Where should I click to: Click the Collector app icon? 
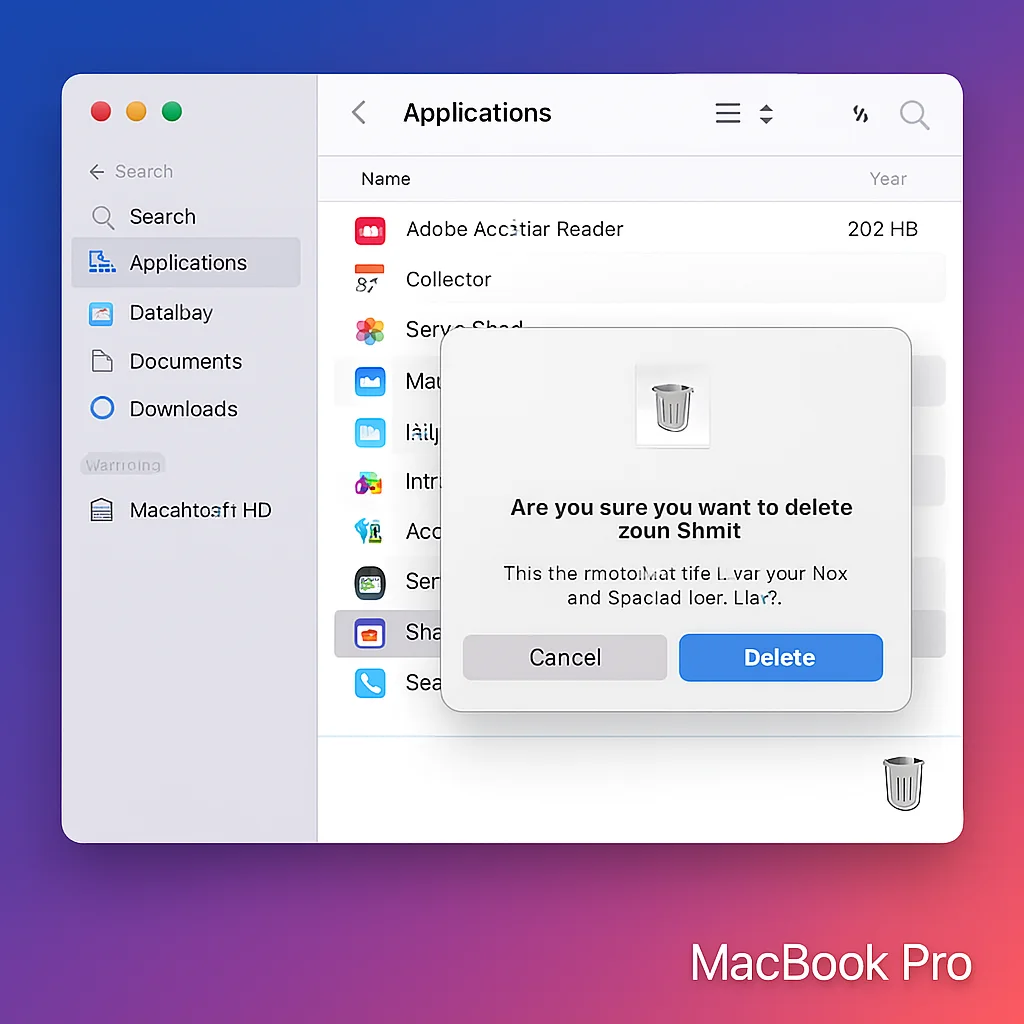click(x=369, y=279)
